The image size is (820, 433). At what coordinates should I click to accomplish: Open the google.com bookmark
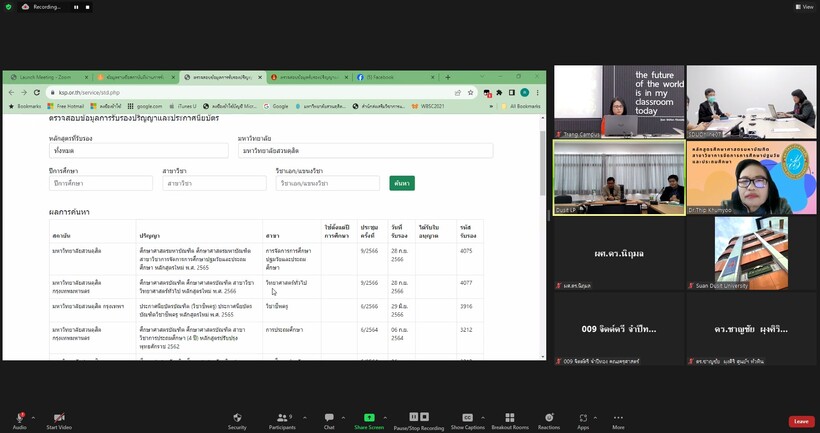pos(145,106)
